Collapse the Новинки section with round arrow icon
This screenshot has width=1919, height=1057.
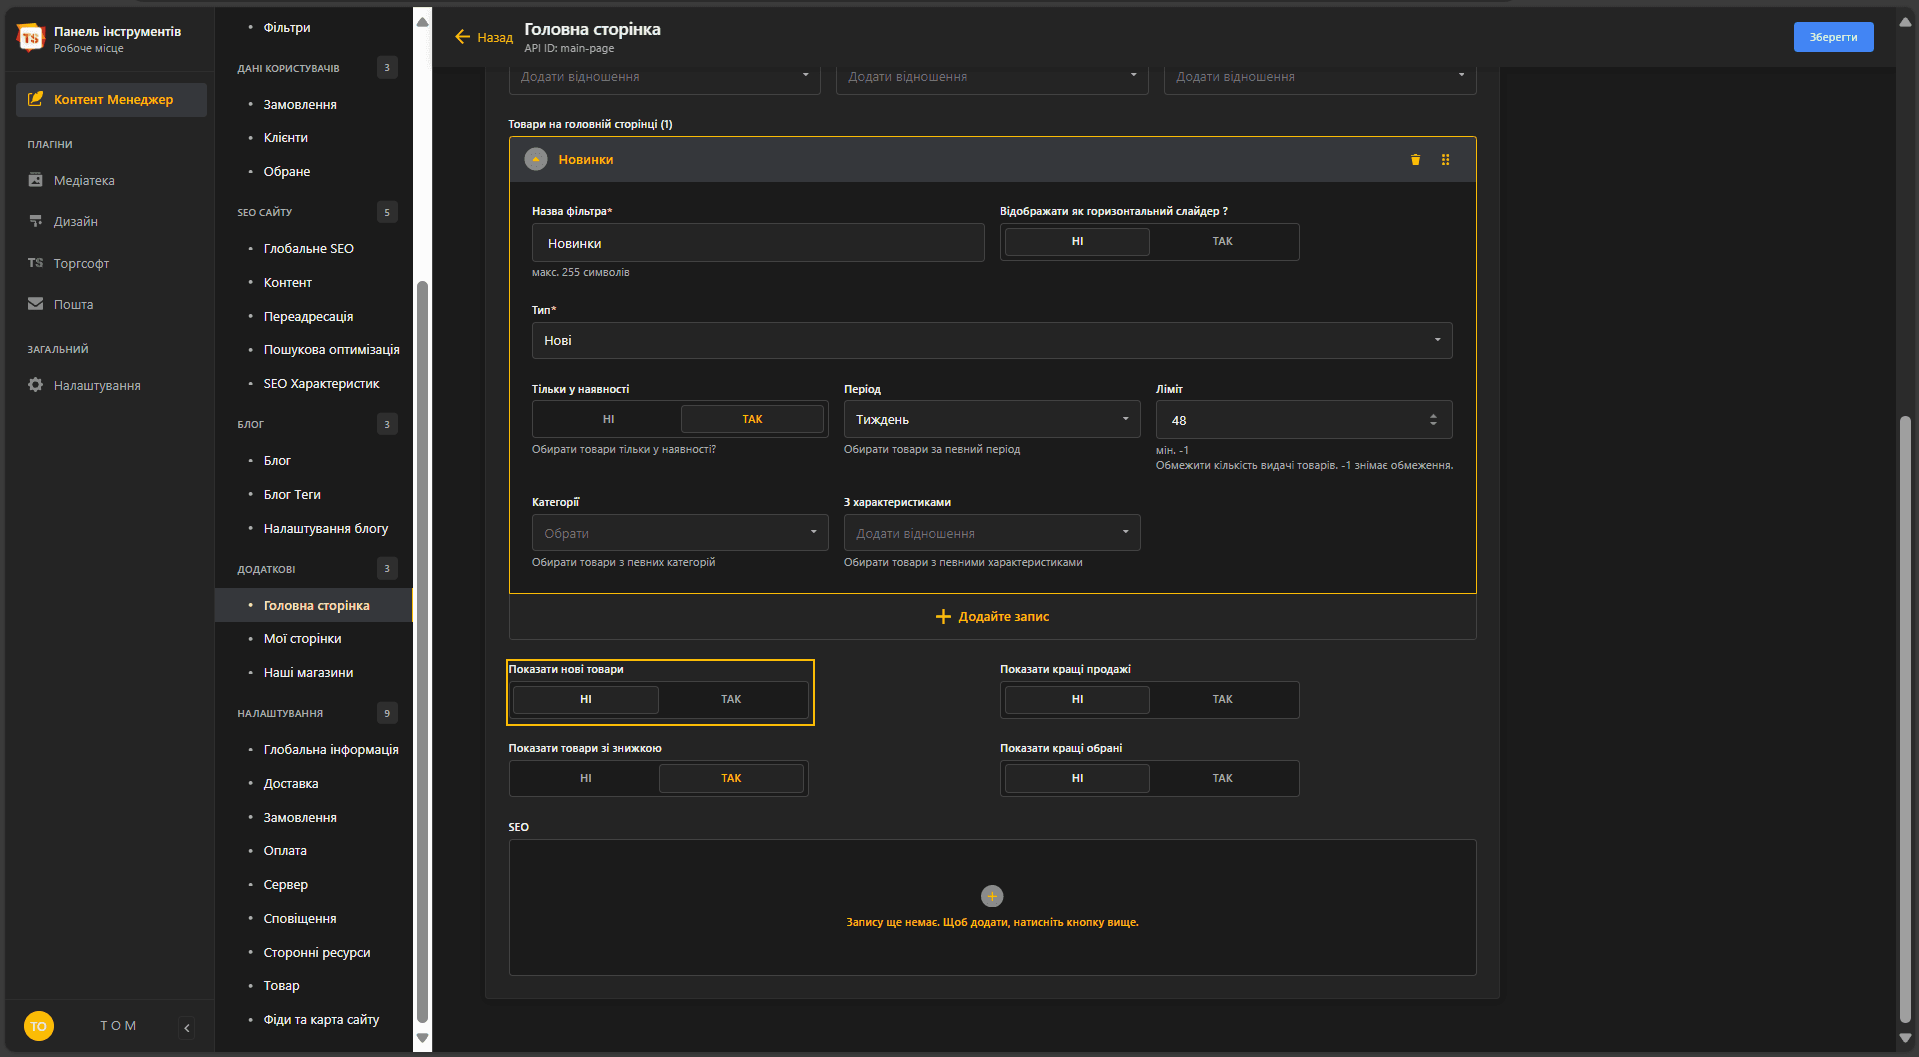tap(536, 160)
